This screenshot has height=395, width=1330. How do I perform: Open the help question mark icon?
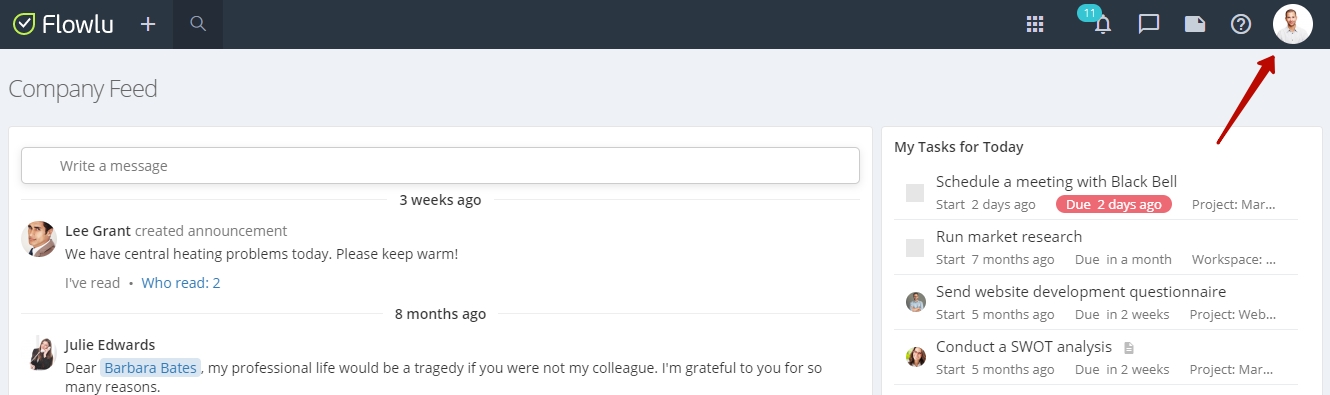[1241, 24]
